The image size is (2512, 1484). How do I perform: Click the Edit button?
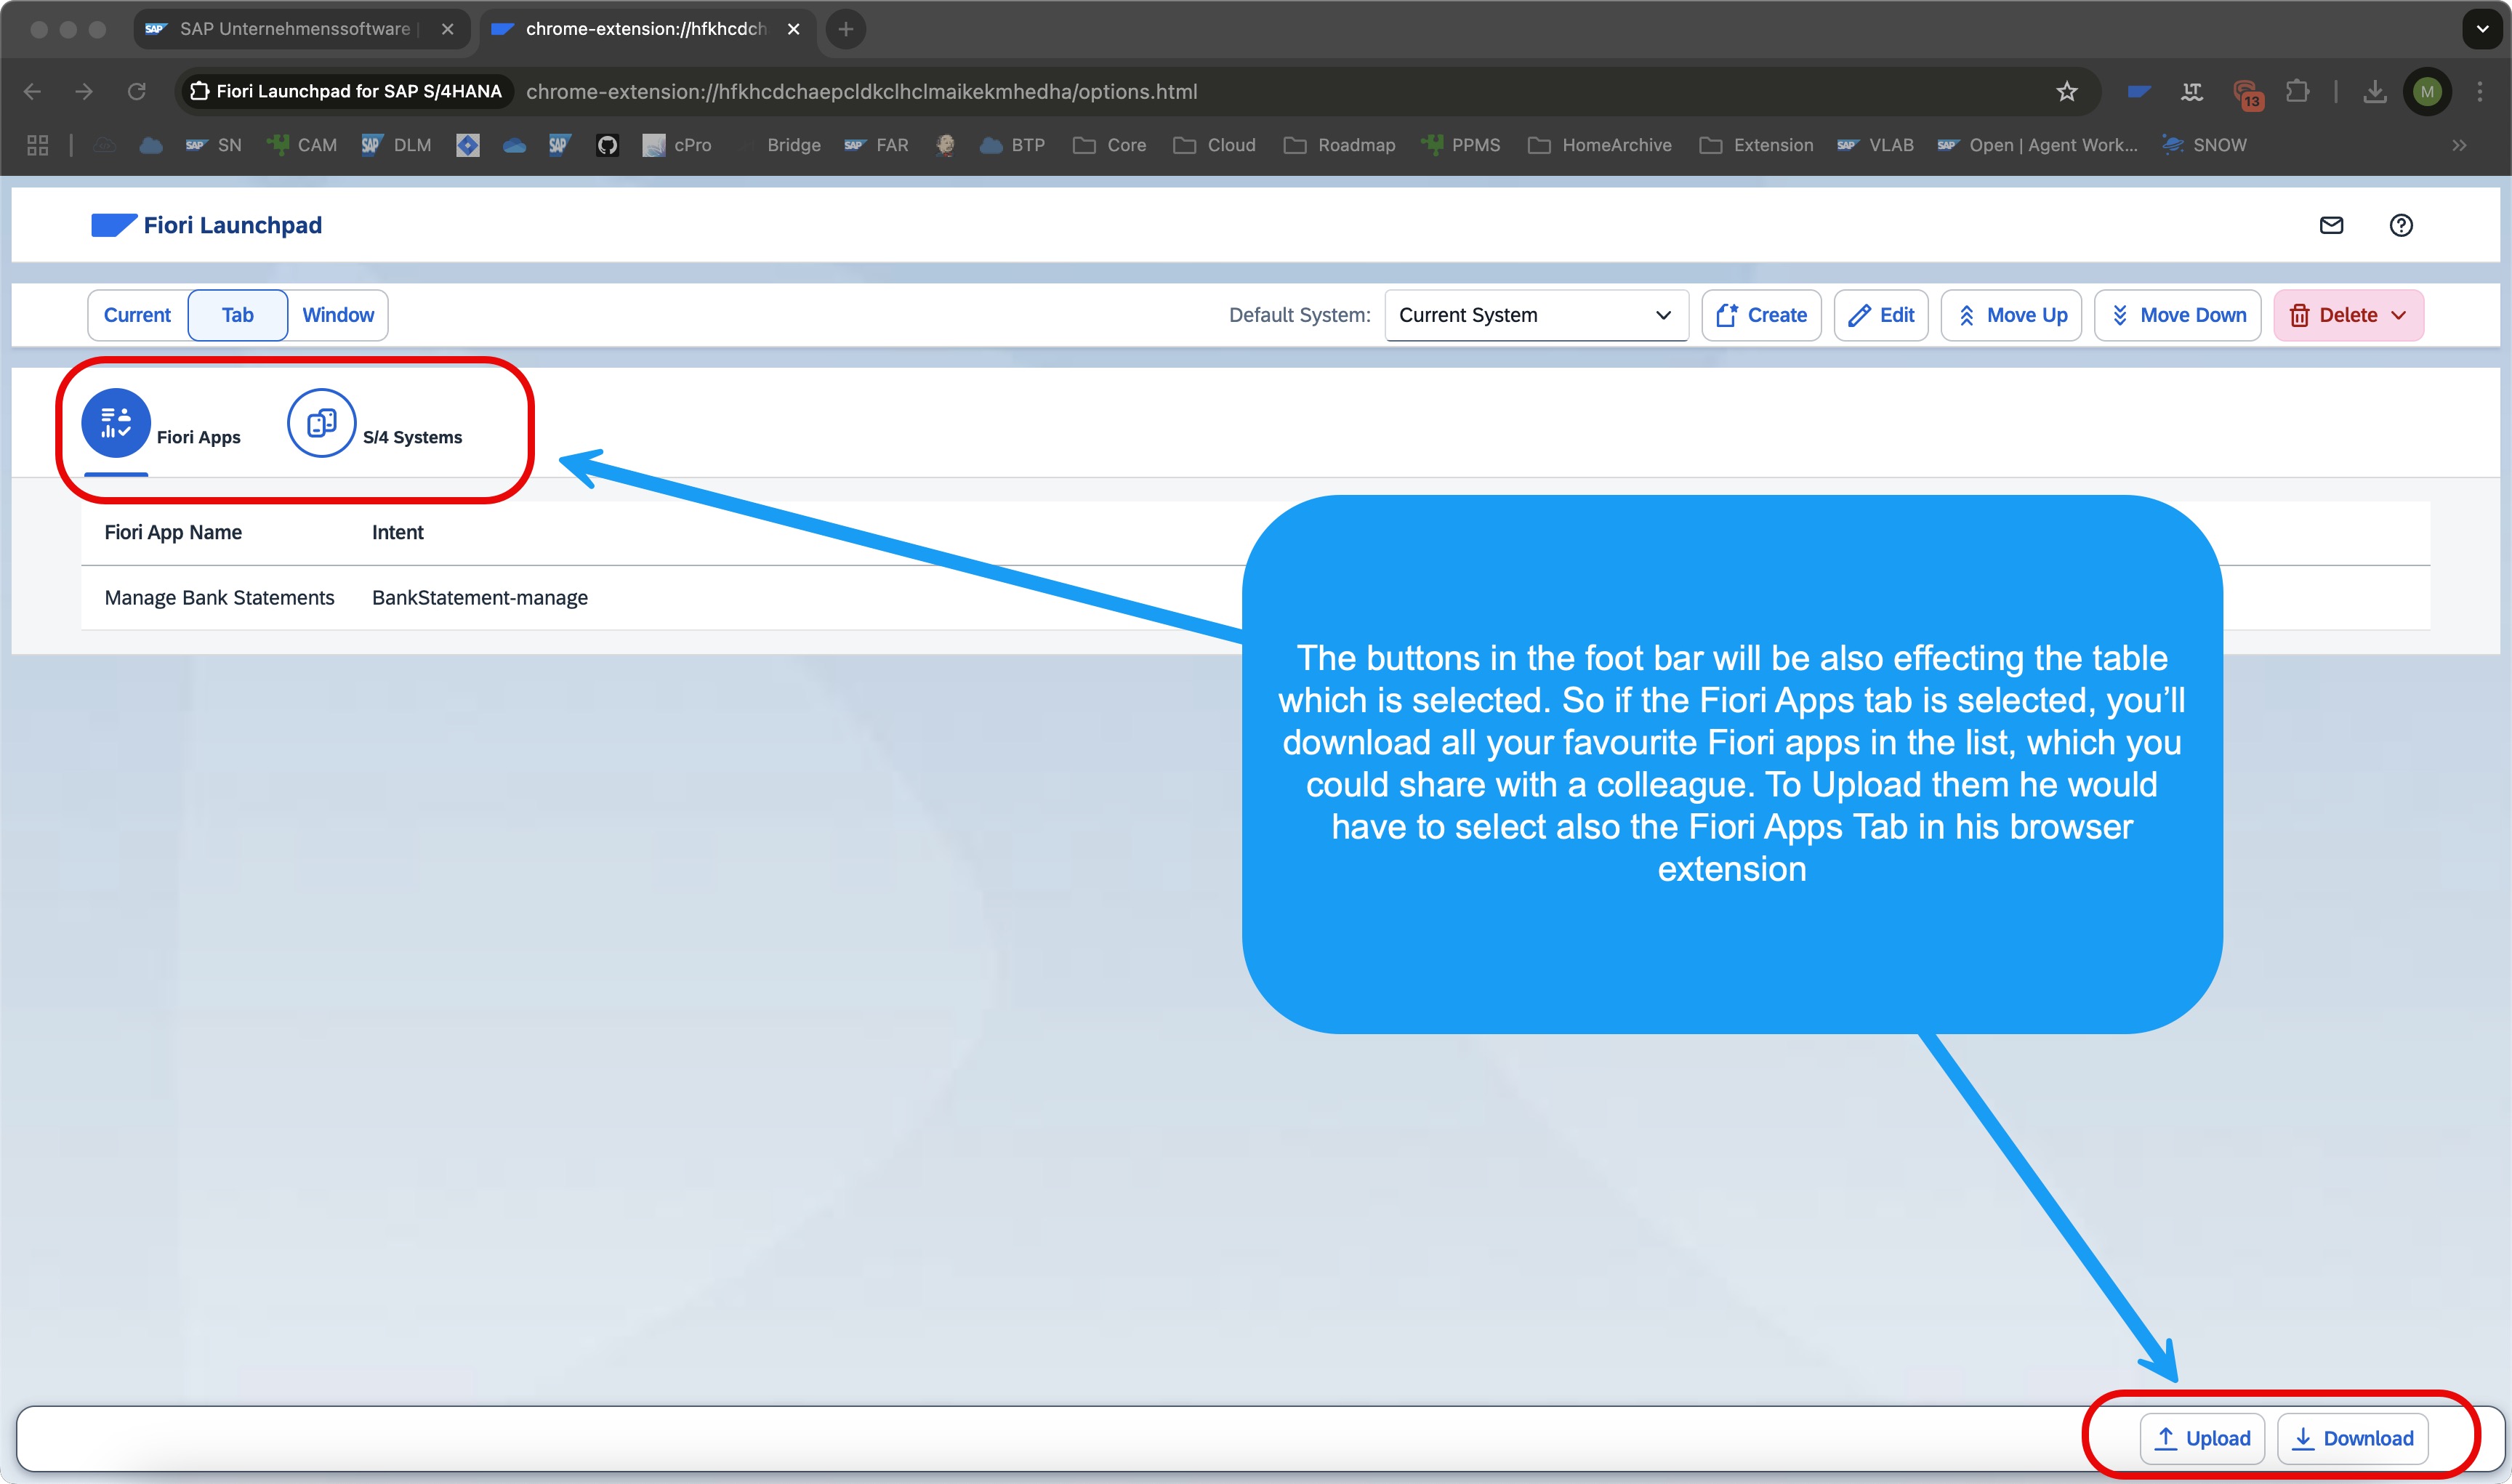click(1881, 315)
